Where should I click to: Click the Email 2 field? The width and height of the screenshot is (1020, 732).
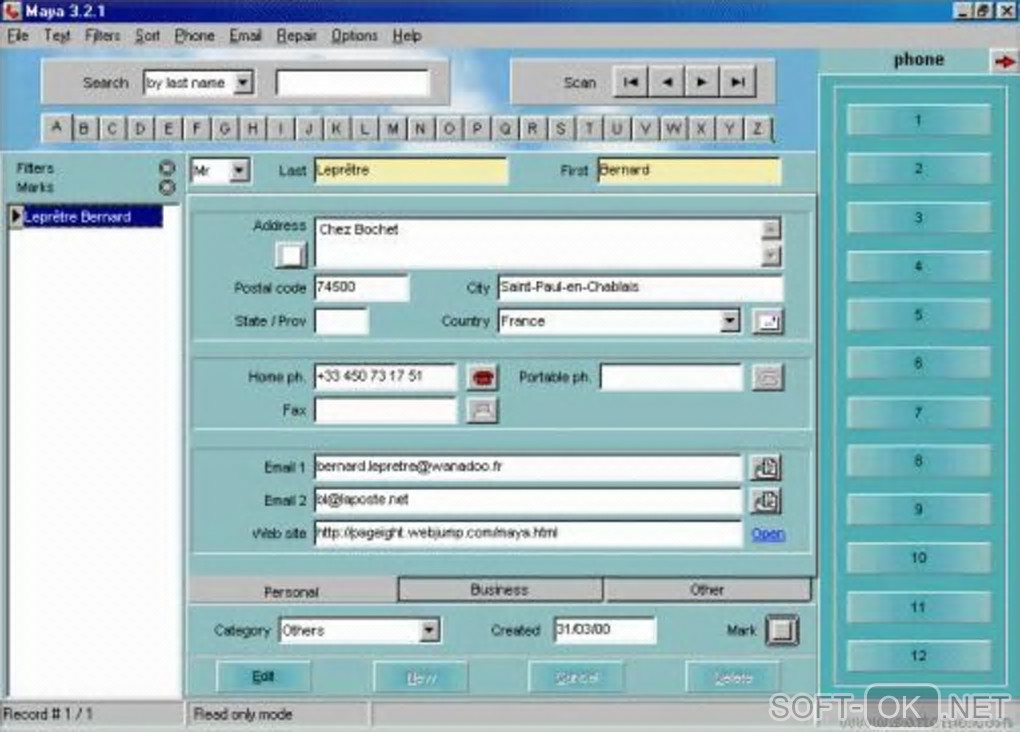point(528,500)
